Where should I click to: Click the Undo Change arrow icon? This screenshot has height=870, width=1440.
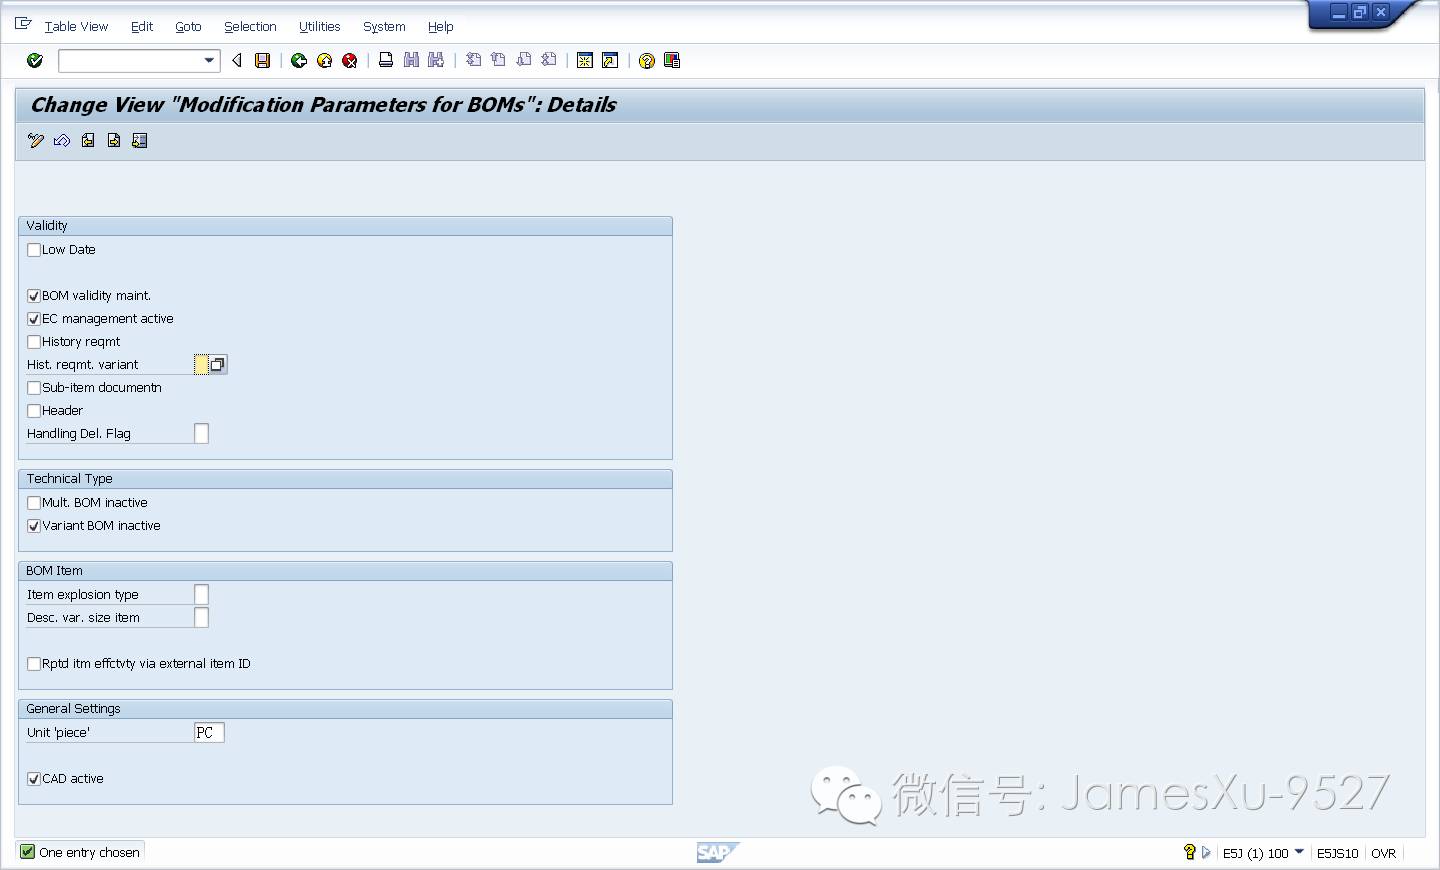tap(62, 140)
